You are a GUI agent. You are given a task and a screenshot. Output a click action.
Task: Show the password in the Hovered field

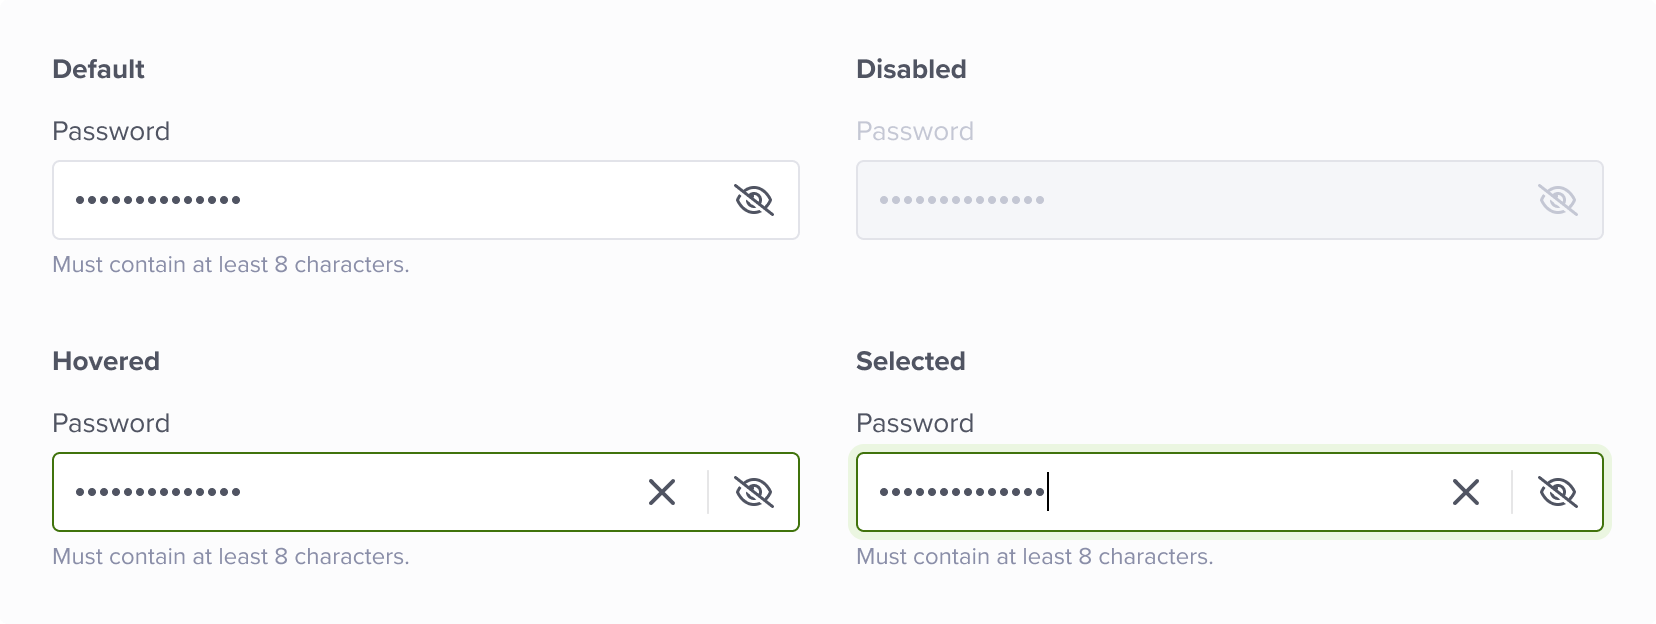click(x=754, y=492)
